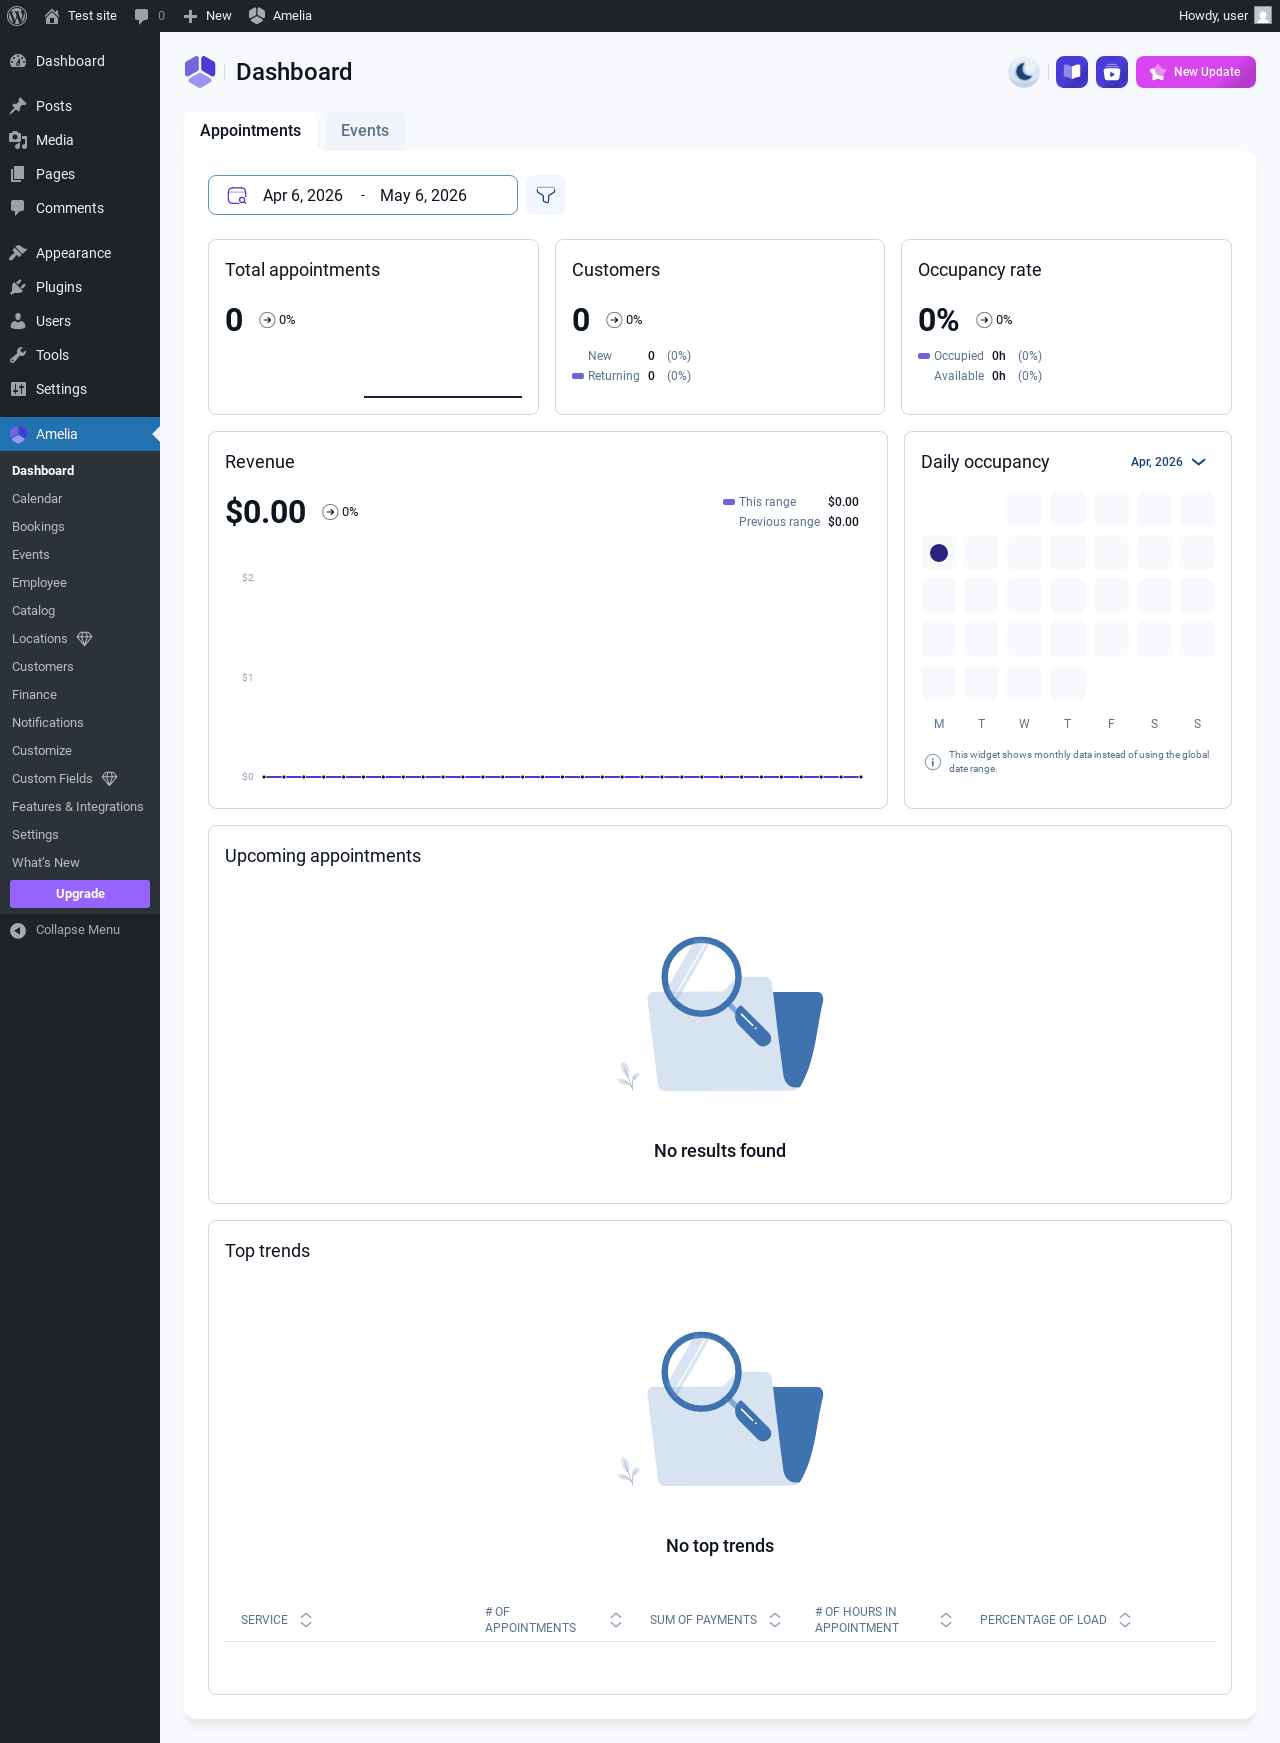Click the Revenue 0% trend arrow icon
Viewport: 1280px width, 1743px height.
[x=330, y=512]
